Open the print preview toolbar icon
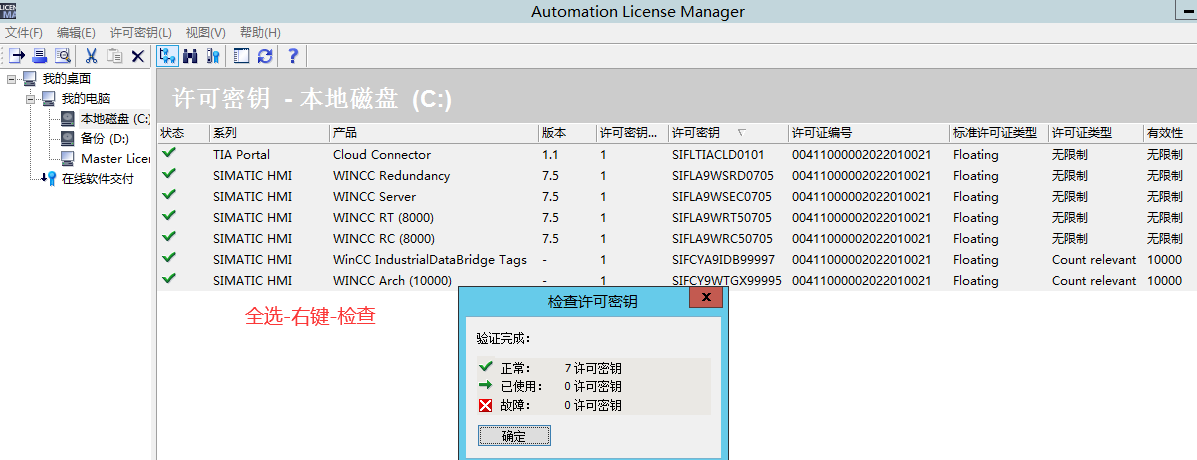1197x460 pixels. click(x=63, y=56)
